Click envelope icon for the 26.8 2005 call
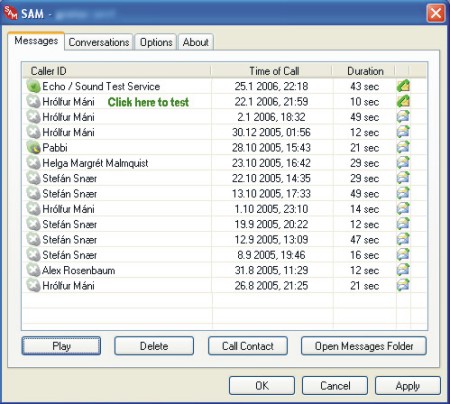This screenshot has width=450, height=404. point(403,286)
